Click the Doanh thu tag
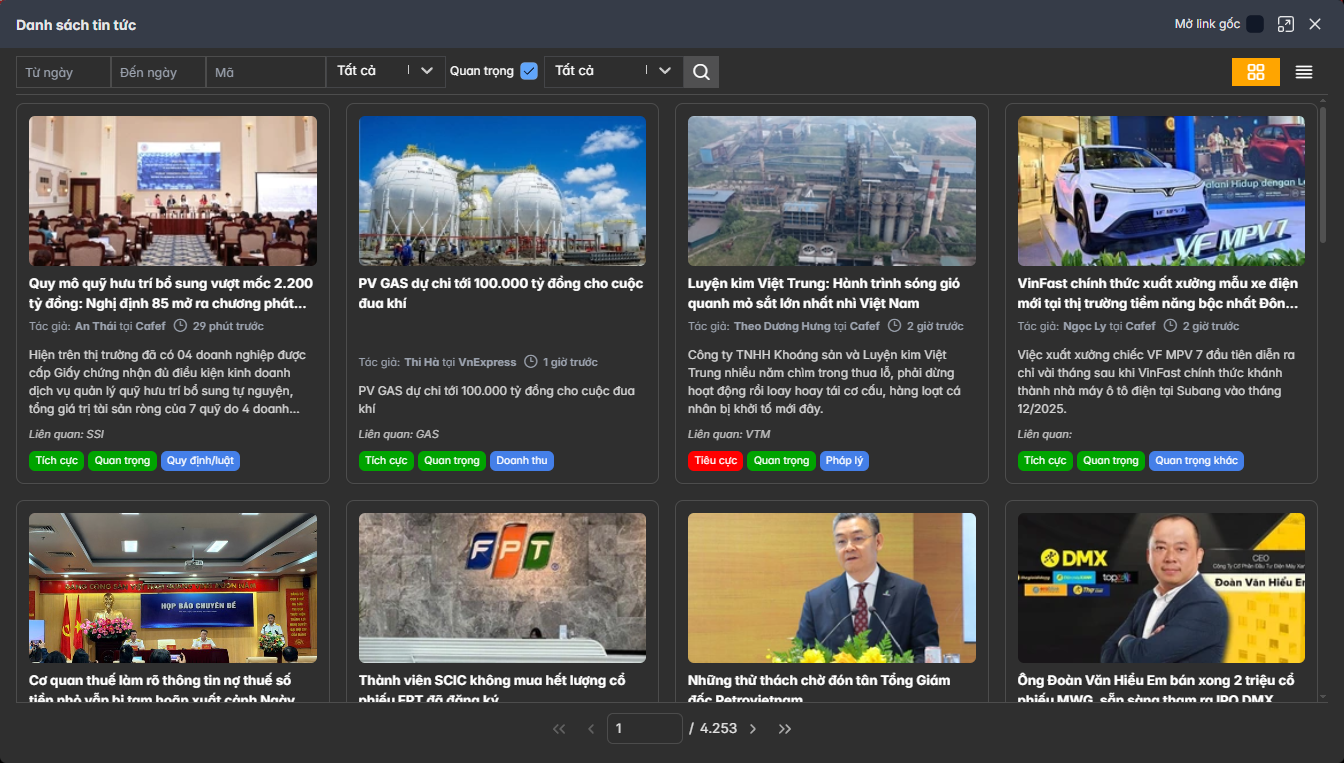1344x763 pixels. pyautogui.click(x=522, y=461)
